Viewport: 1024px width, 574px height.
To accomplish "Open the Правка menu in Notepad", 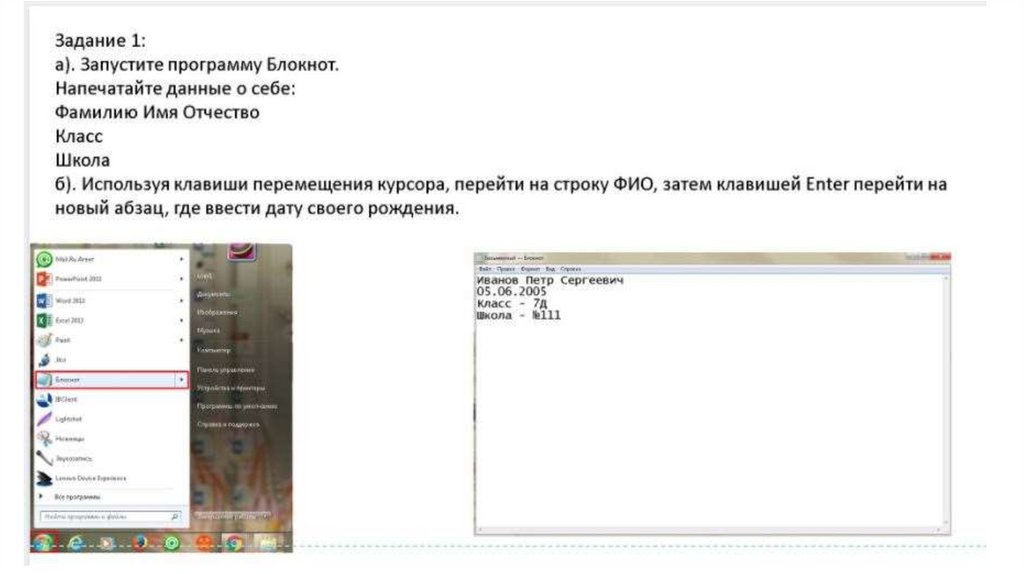I will click(x=505, y=269).
